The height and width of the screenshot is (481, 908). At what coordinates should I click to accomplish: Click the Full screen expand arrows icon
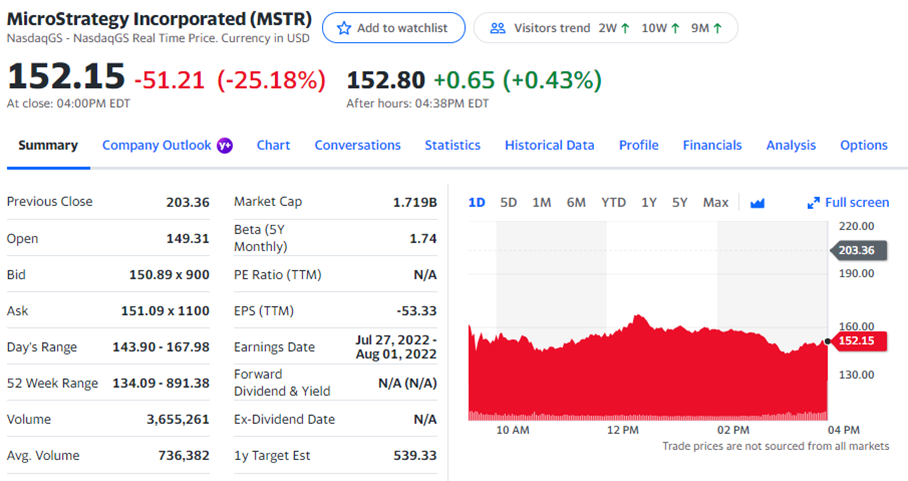point(813,203)
